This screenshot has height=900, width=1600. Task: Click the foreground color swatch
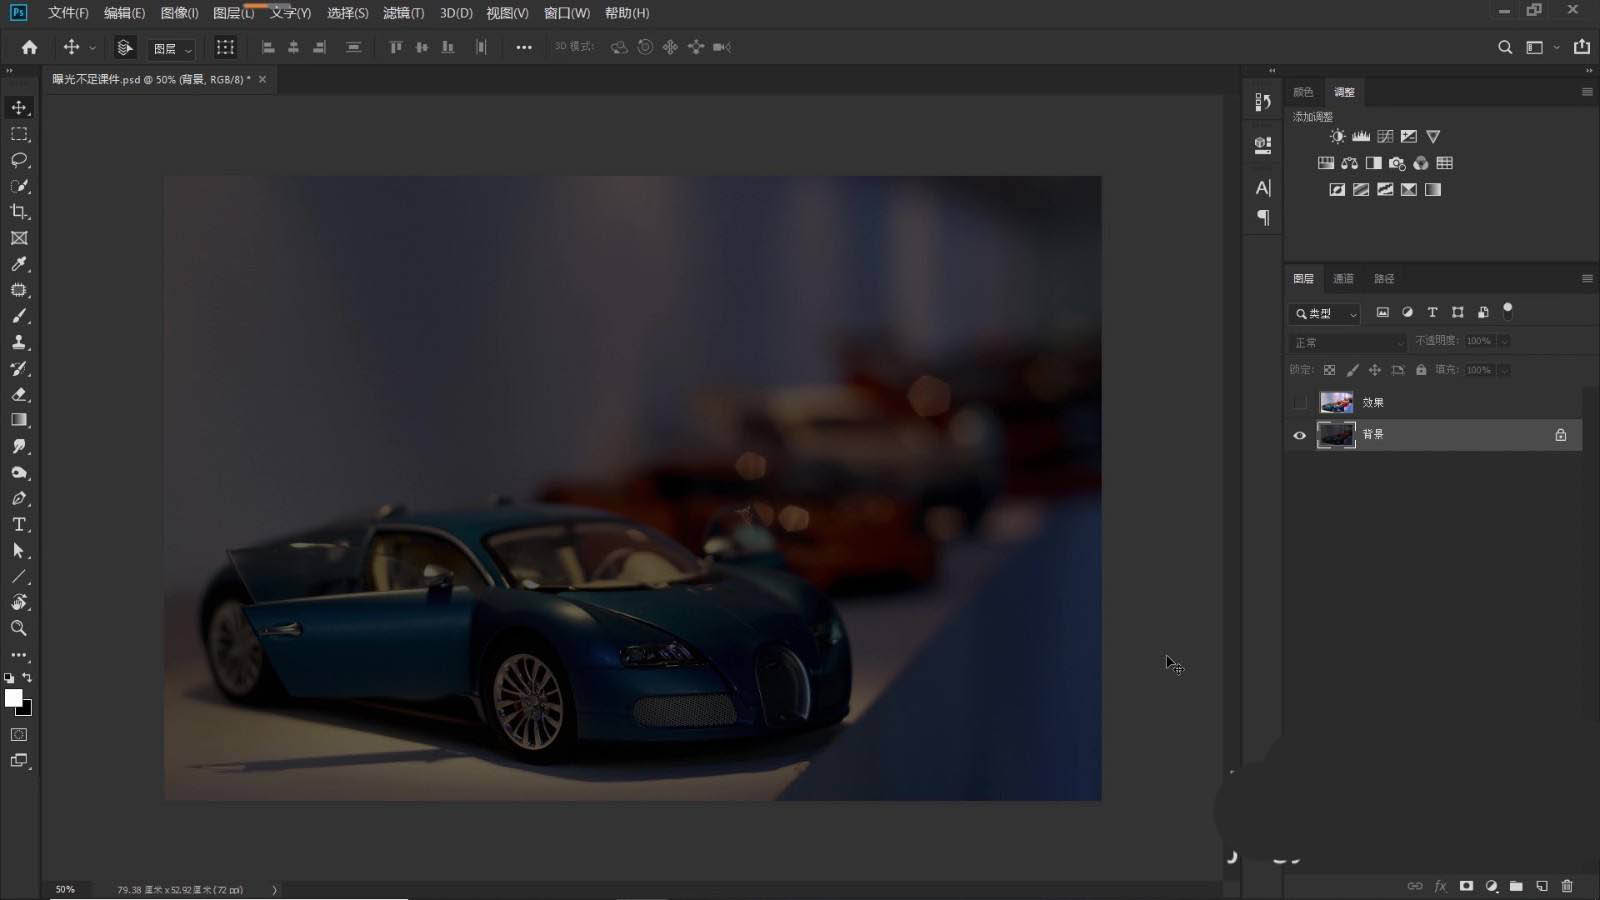click(x=13, y=698)
